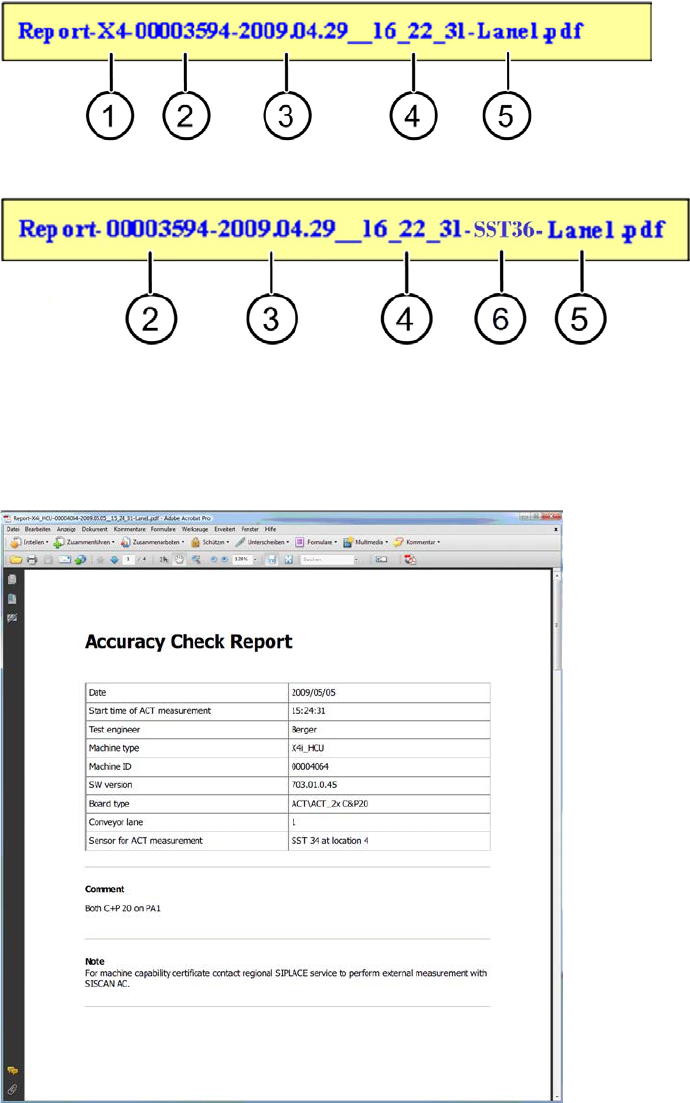Viewport: 690px width, 1103px height.
Task: Open the Fenster menu
Action: click(250, 529)
